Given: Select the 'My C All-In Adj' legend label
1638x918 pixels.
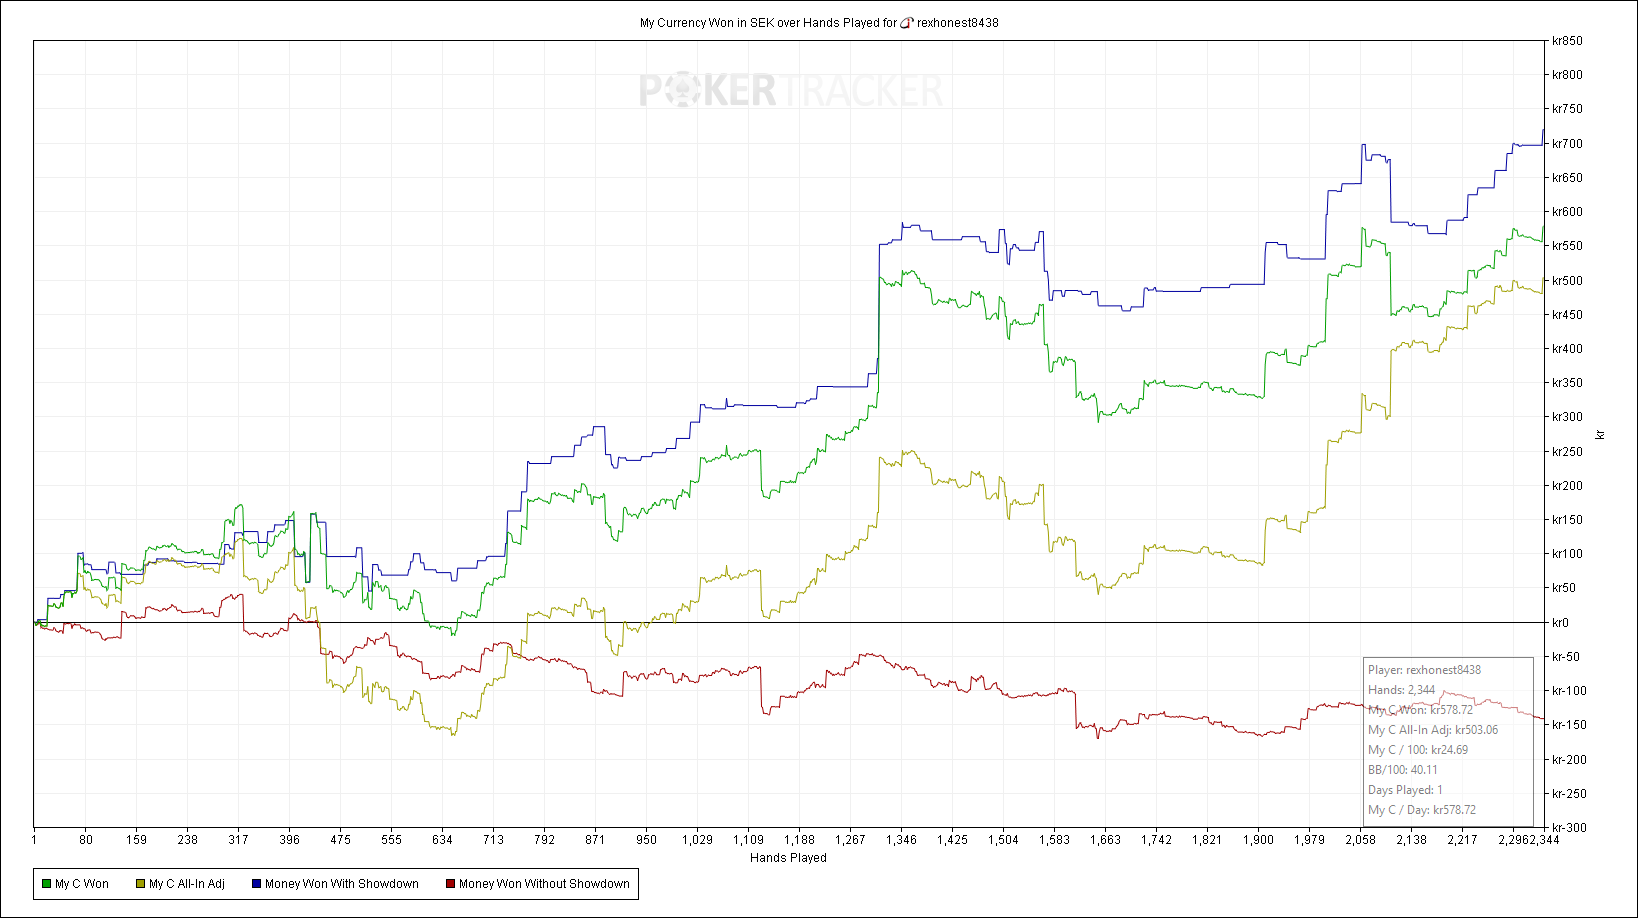Looking at the screenshot, I should (x=187, y=884).
